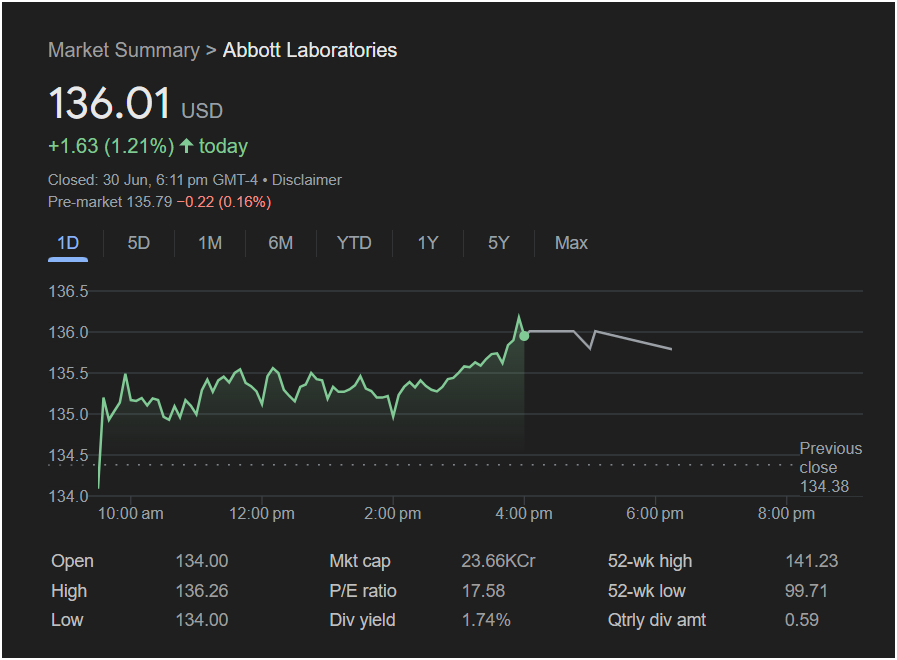Click the green closing price dot on chart
897x660 pixels.
[524, 336]
